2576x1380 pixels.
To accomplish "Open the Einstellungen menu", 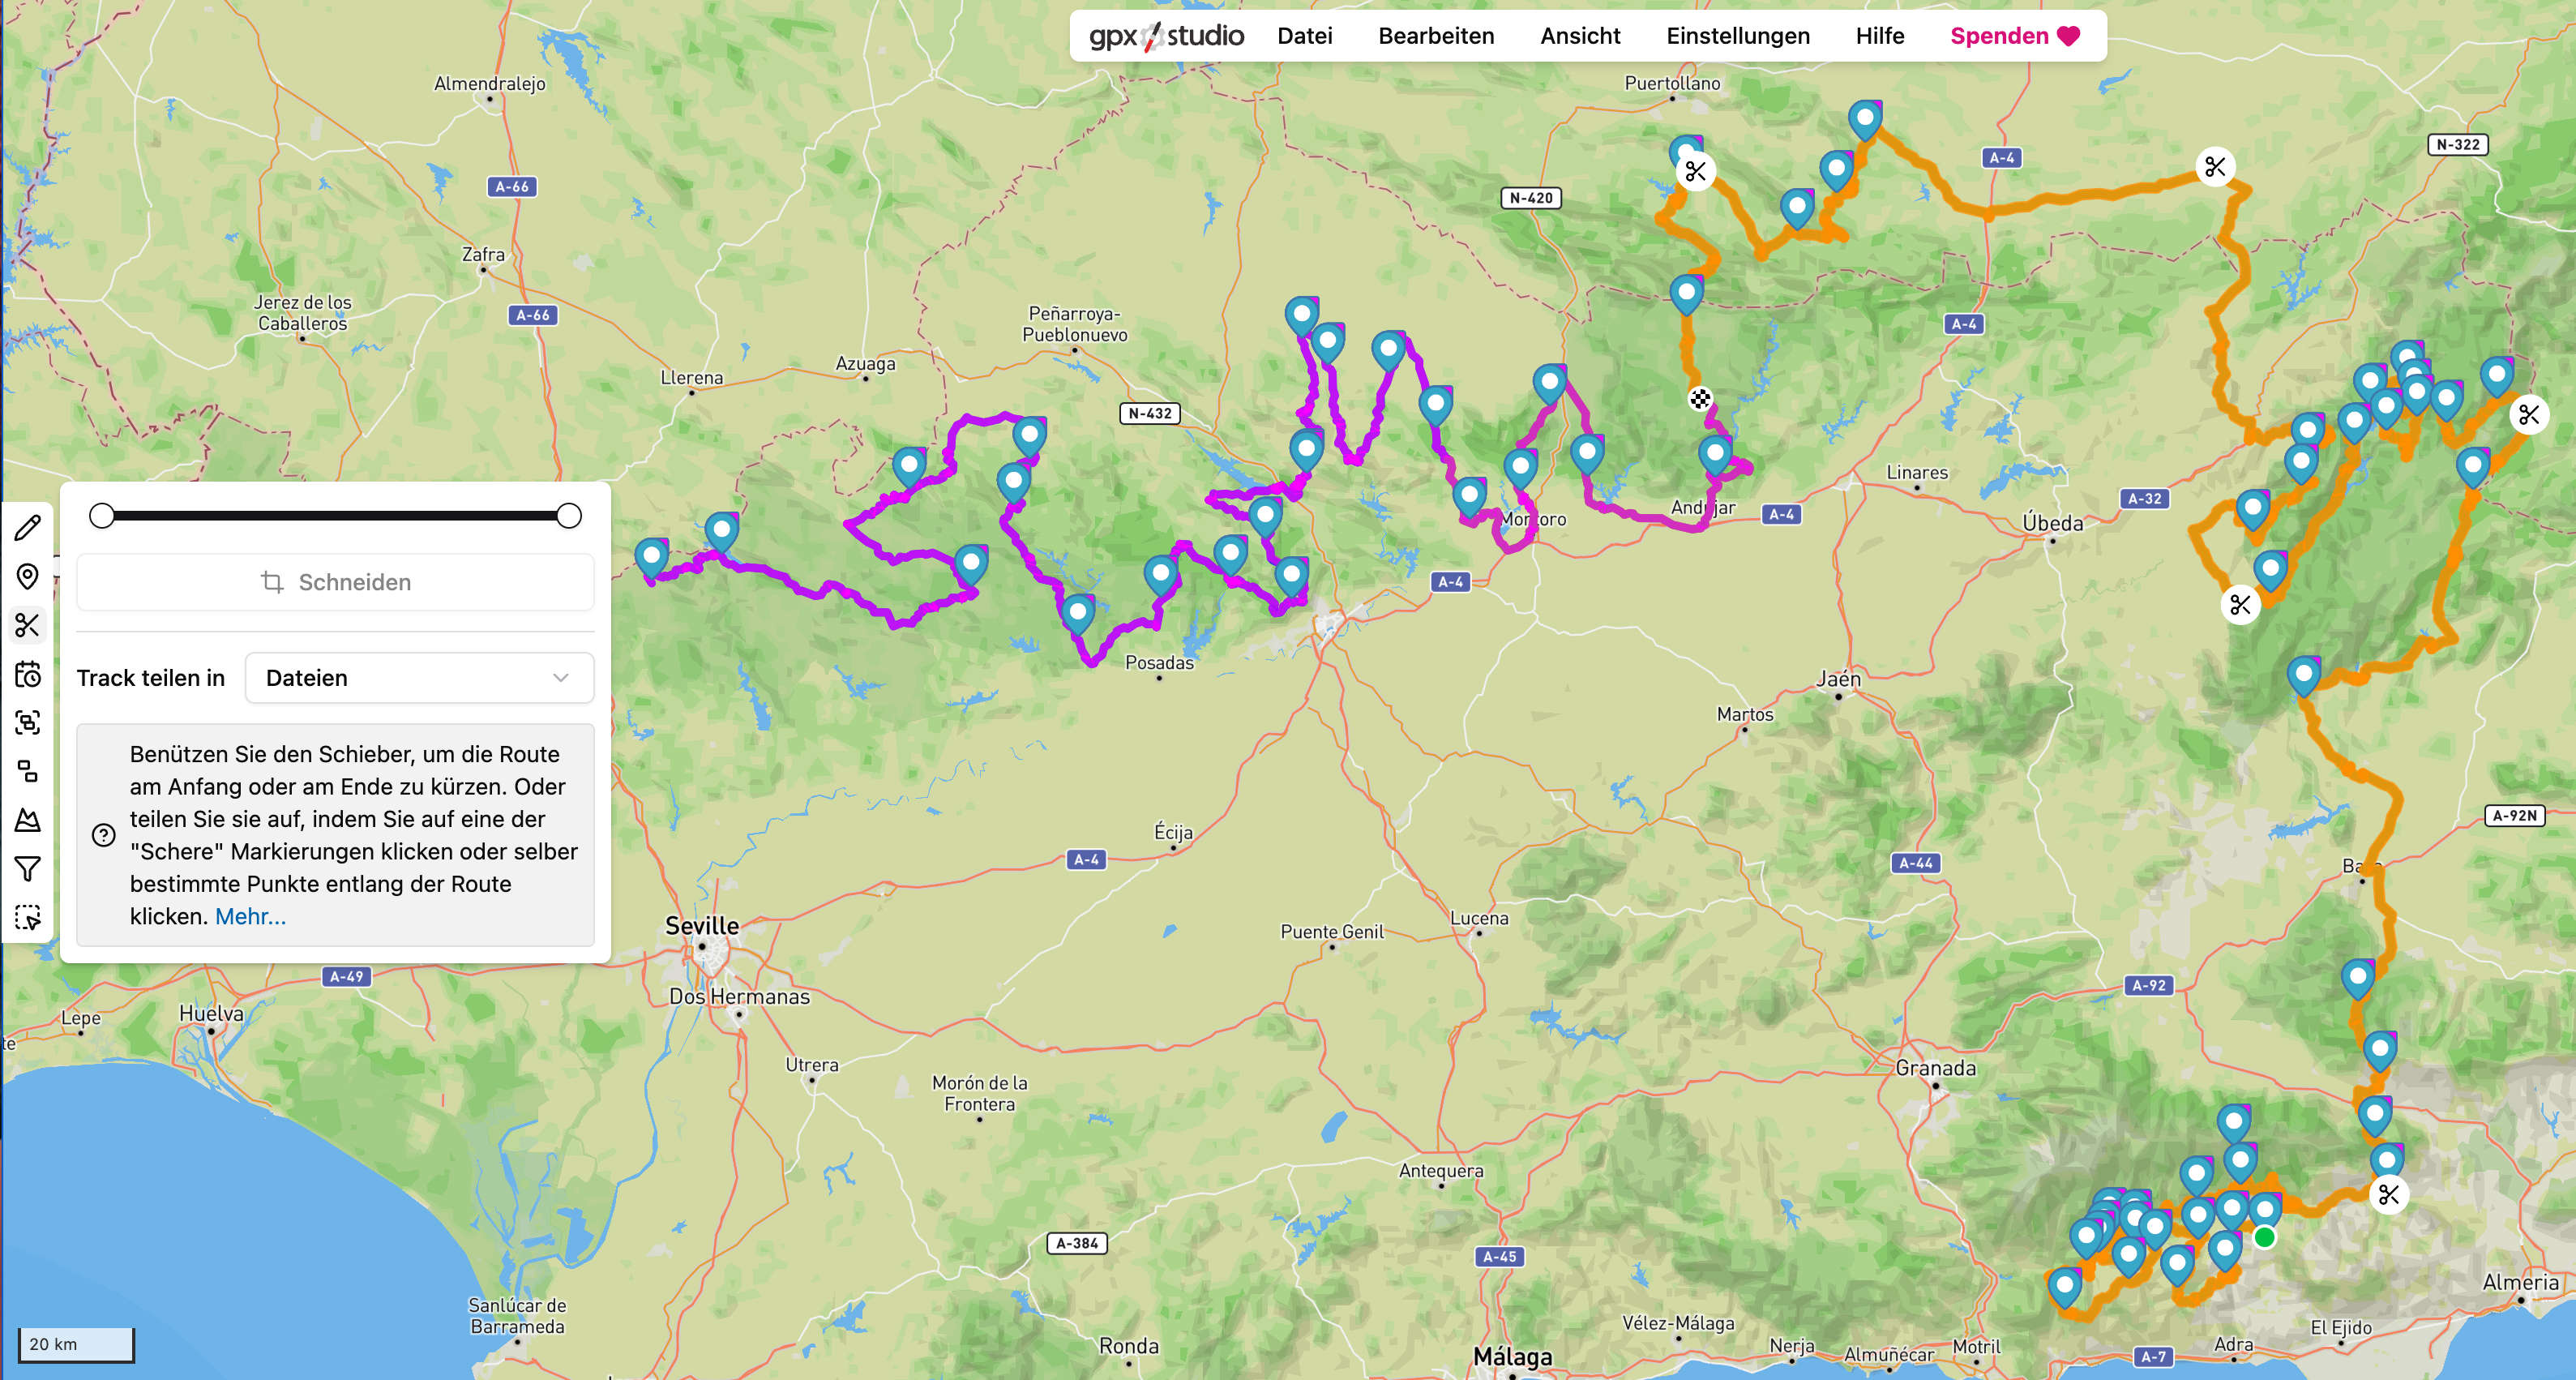I will (1737, 36).
